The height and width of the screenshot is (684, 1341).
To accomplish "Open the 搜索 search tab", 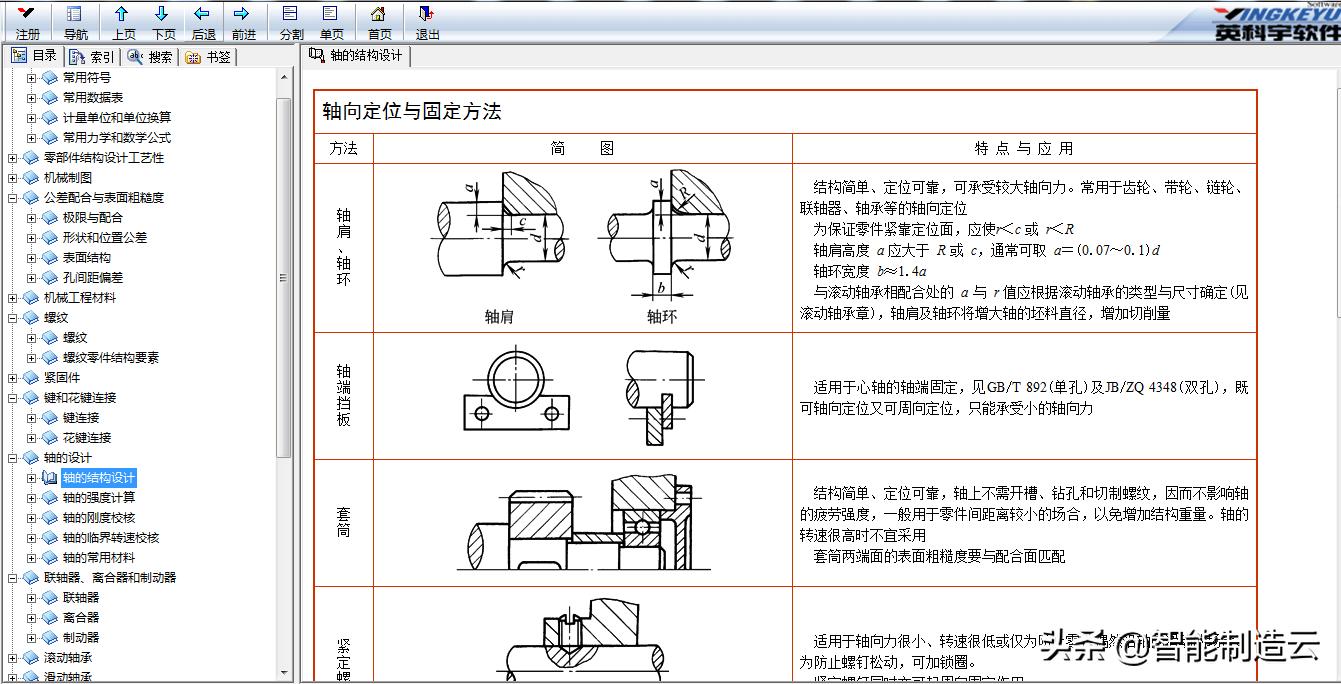I will tap(150, 57).
